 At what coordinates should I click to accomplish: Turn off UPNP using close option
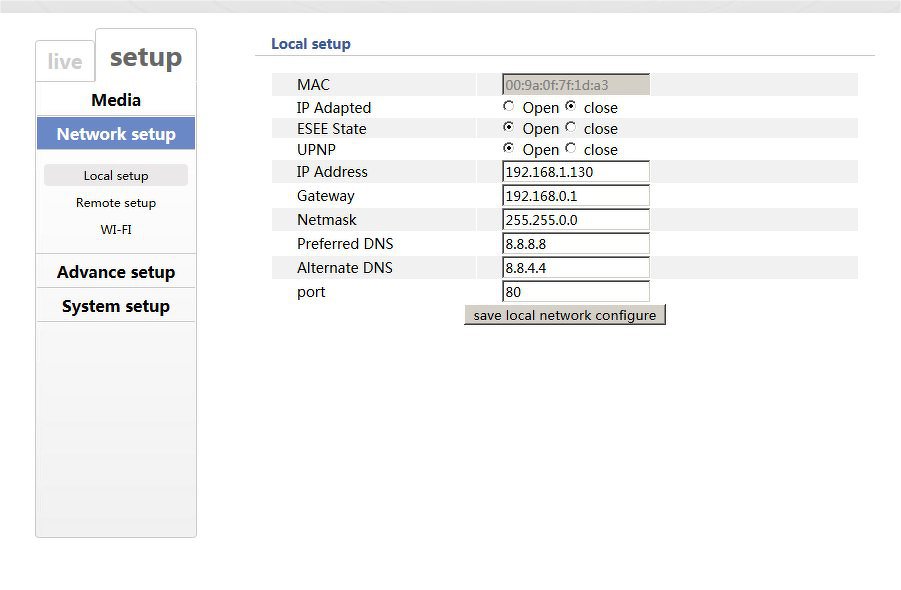click(x=571, y=148)
